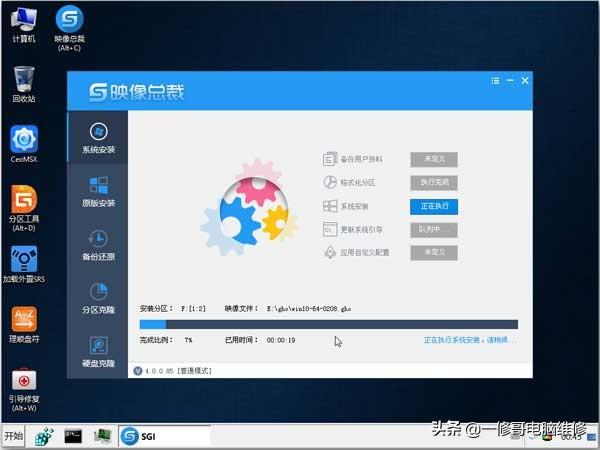
Task: Go to 分区克隆 sidebar tab
Action: (x=98, y=298)
